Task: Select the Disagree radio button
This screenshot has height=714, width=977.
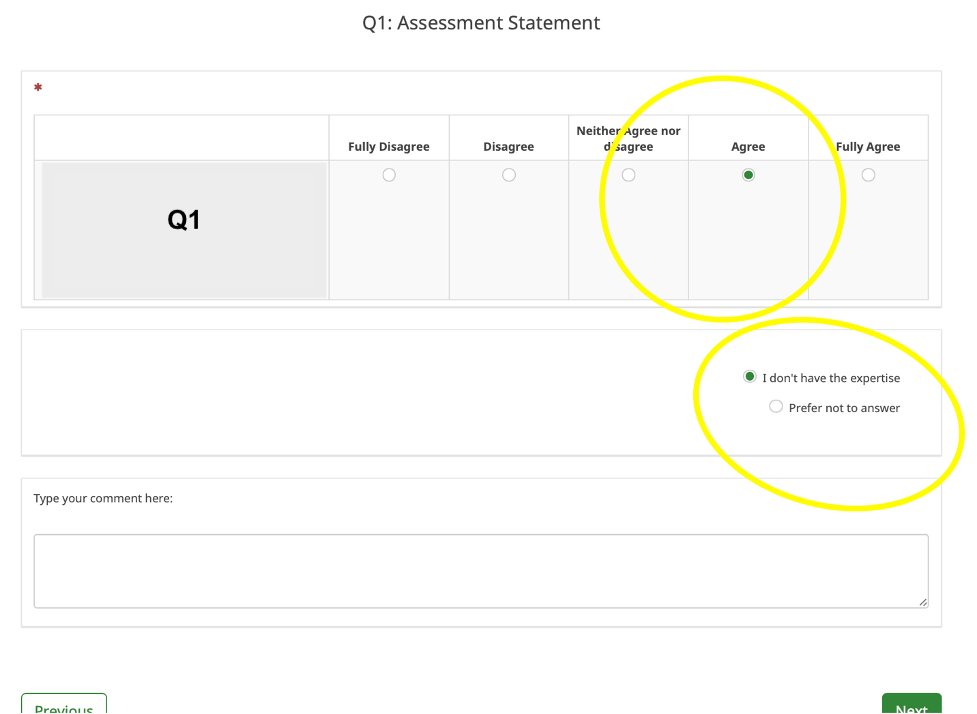Action: [509, 175]
